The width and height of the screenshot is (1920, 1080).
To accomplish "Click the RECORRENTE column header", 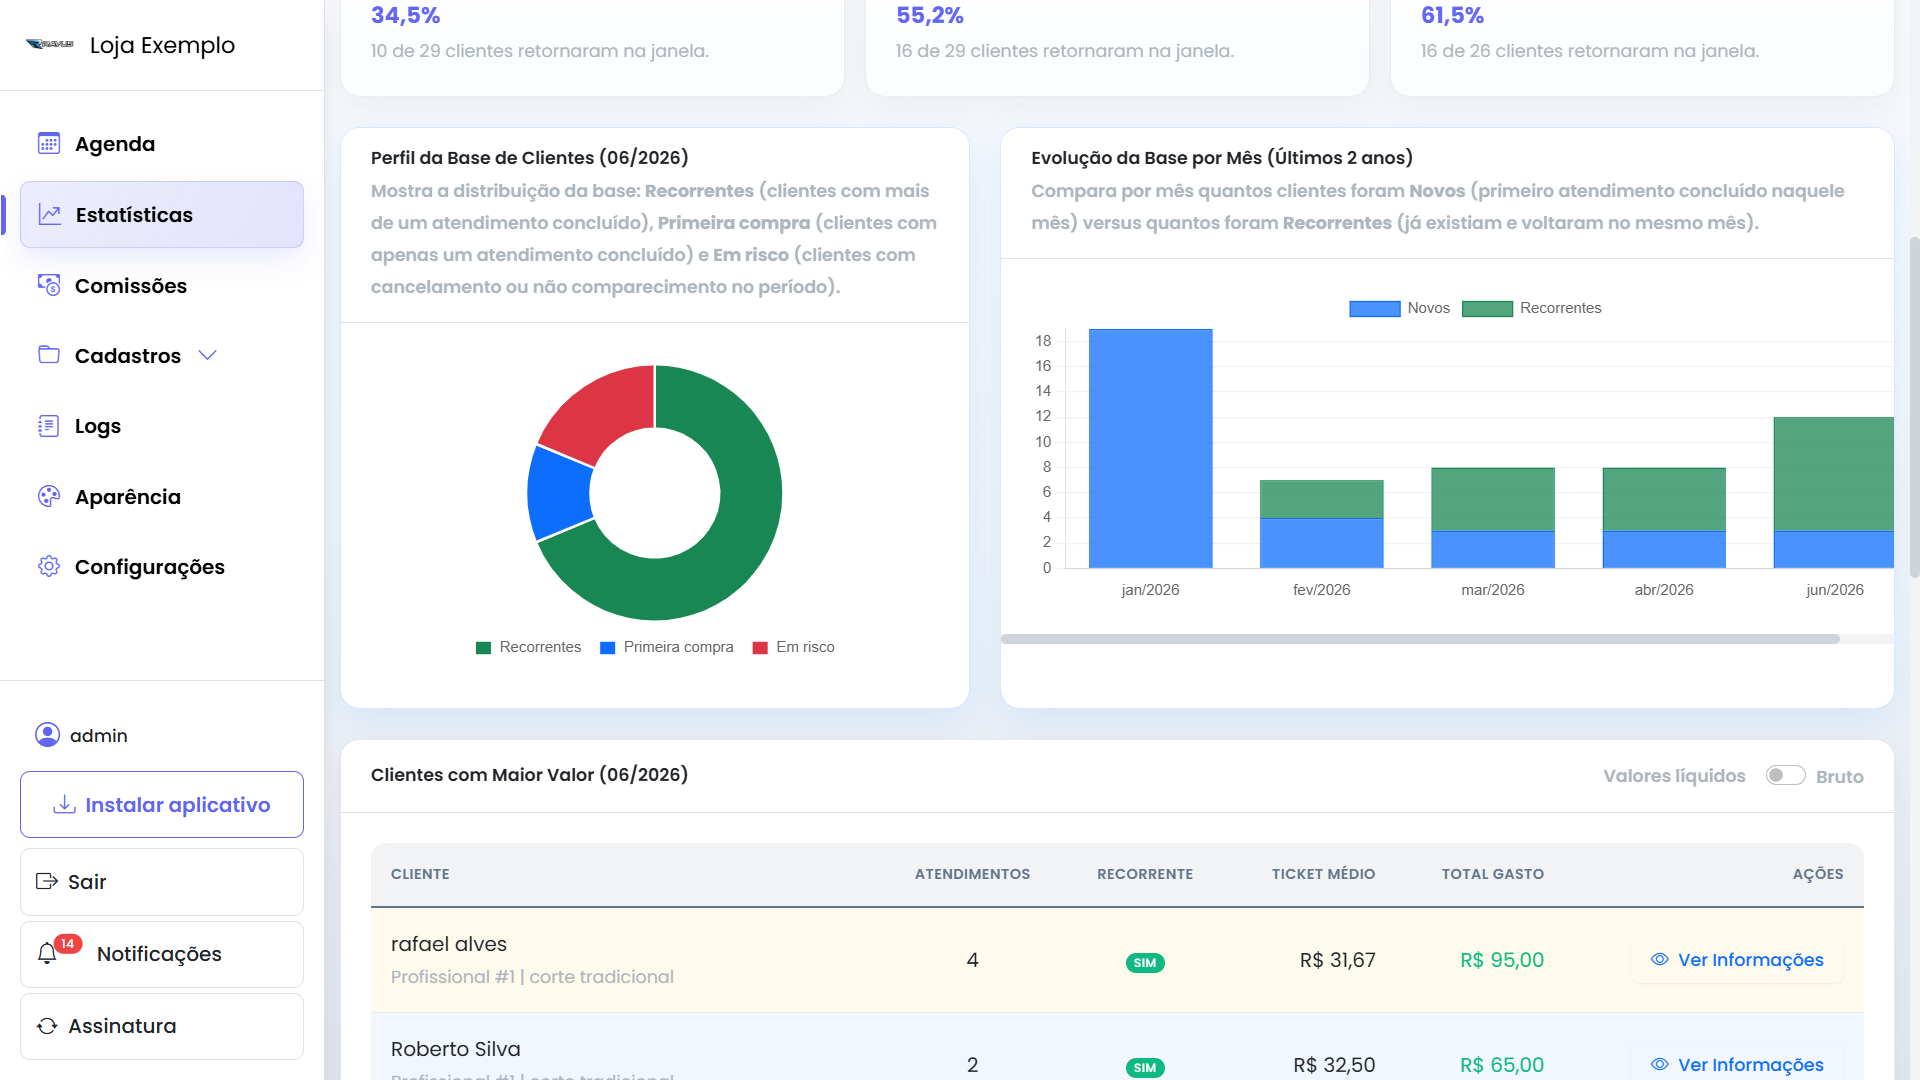I will tap(1145, 874).
